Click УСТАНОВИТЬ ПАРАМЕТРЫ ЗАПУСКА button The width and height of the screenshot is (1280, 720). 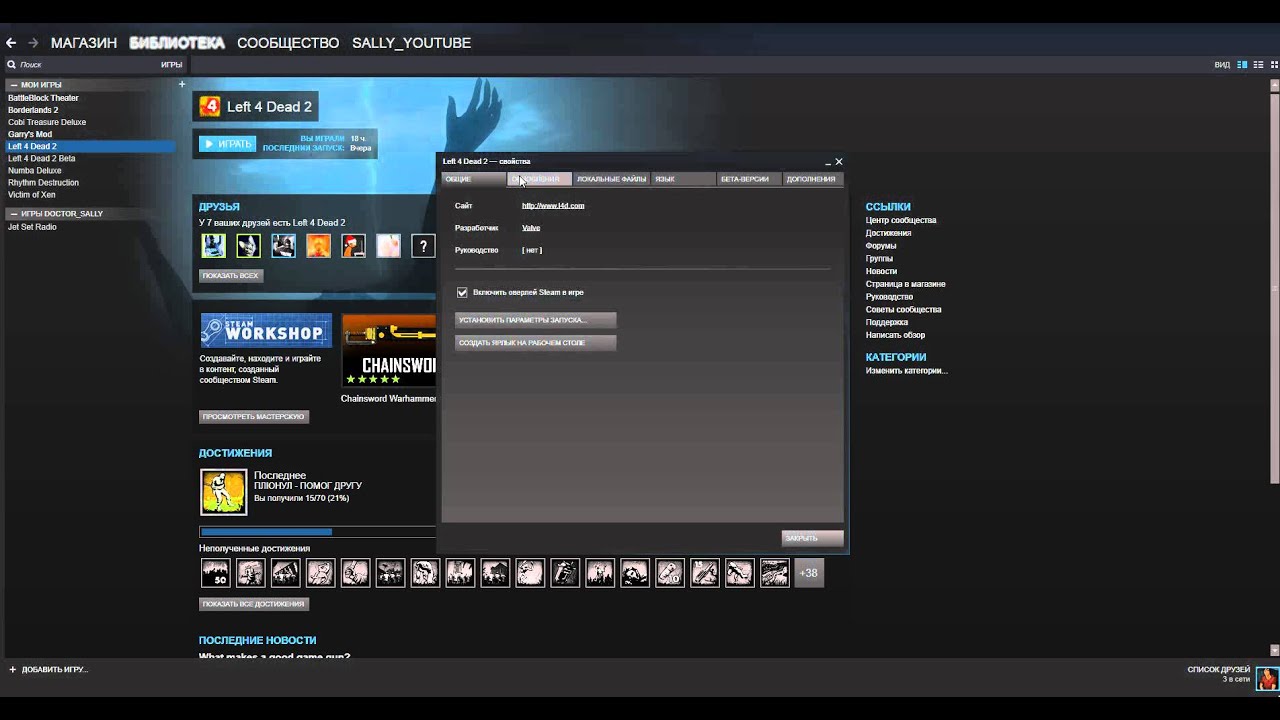point(535,320)
